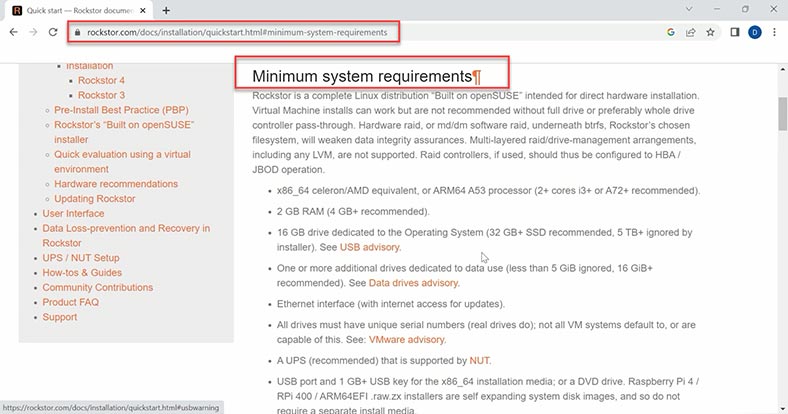The height and width of the screenshot is (414, 788).
Task: Reload the Rockstor page
Action: 53,32
